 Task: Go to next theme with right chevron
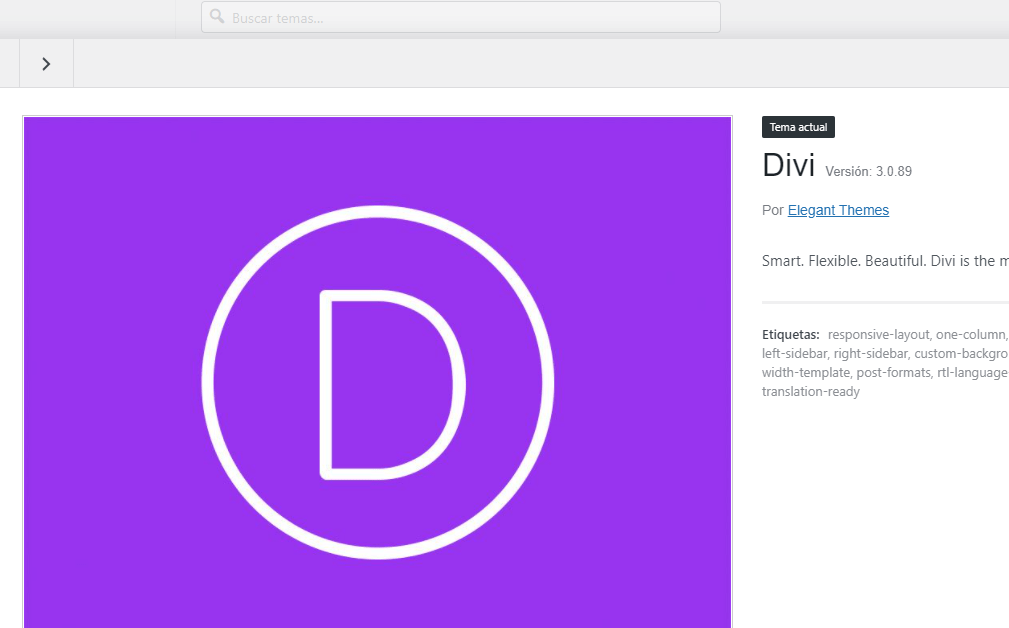[46, 64]
